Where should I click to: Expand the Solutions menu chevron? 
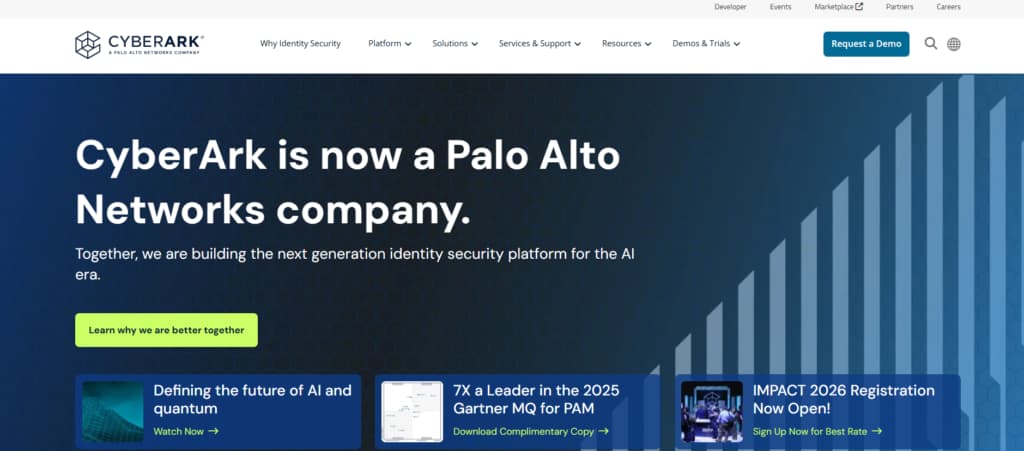(x=475, y=44)
